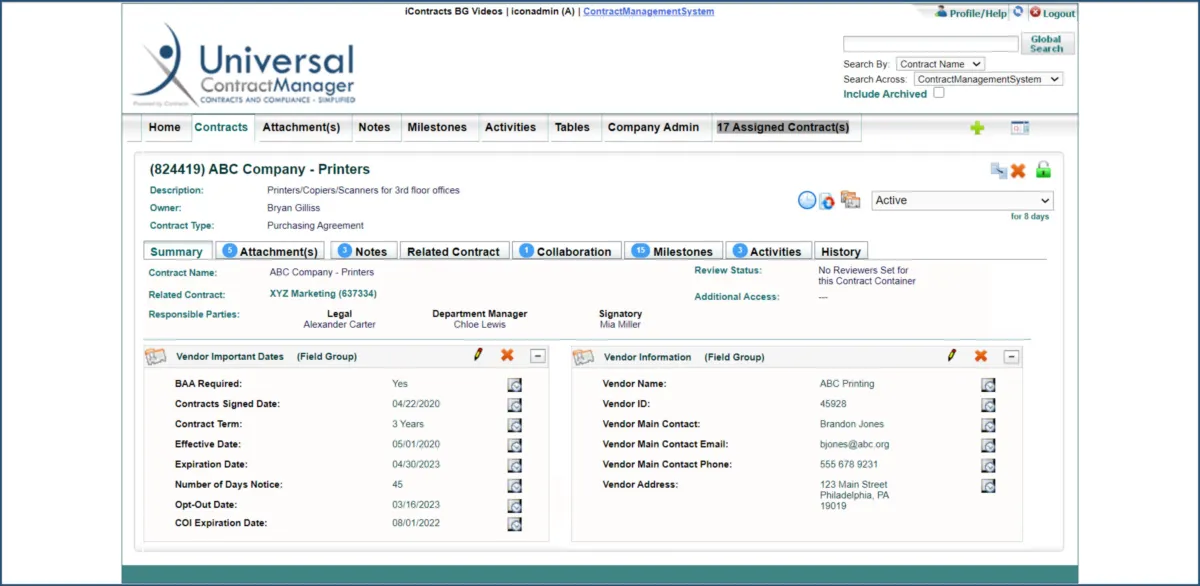The height and width of the screenshot is (586, 1200).
Task: Click the green padlock icon
Action: [x=1043, y=170]
